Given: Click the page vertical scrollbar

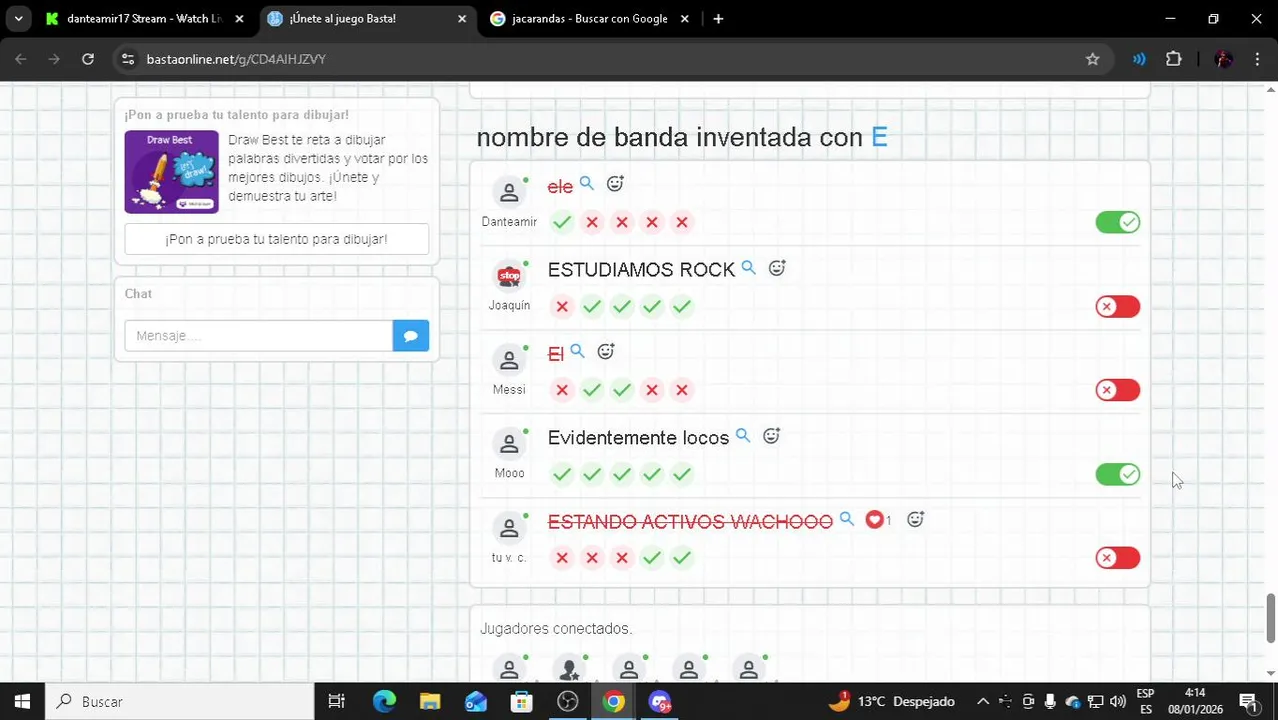Looking at the screenshot, I should pos(1271,618).
